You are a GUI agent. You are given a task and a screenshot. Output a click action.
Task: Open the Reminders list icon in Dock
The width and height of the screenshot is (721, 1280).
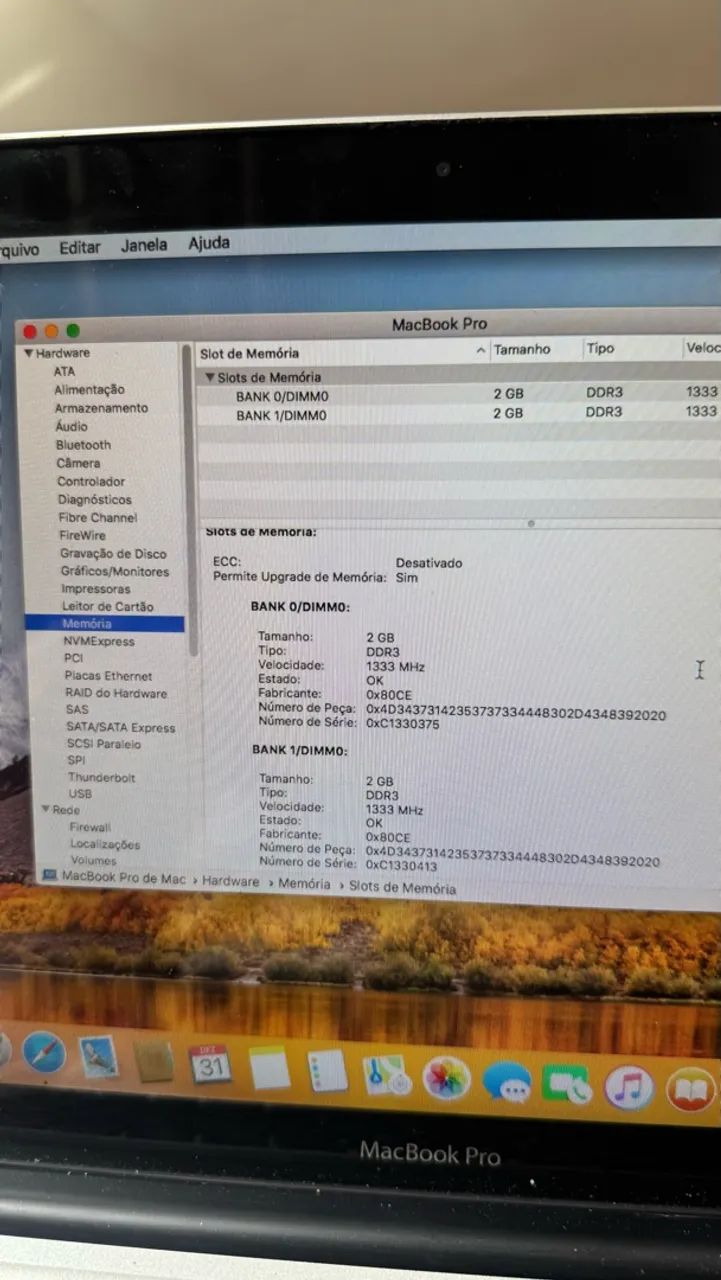pyautogui.click(x=327, y=1071)
